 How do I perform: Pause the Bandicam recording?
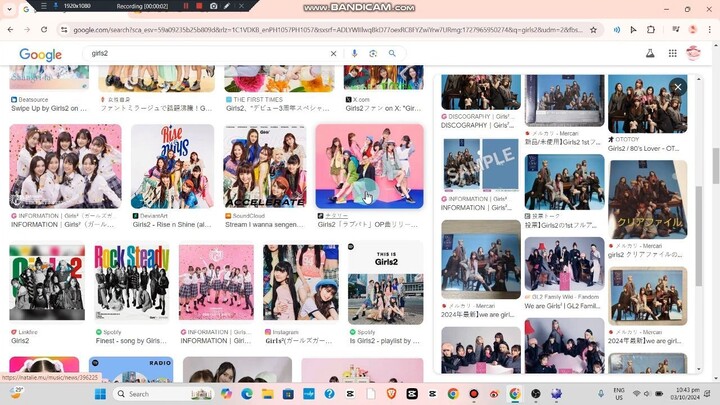(x=186, y=6)
